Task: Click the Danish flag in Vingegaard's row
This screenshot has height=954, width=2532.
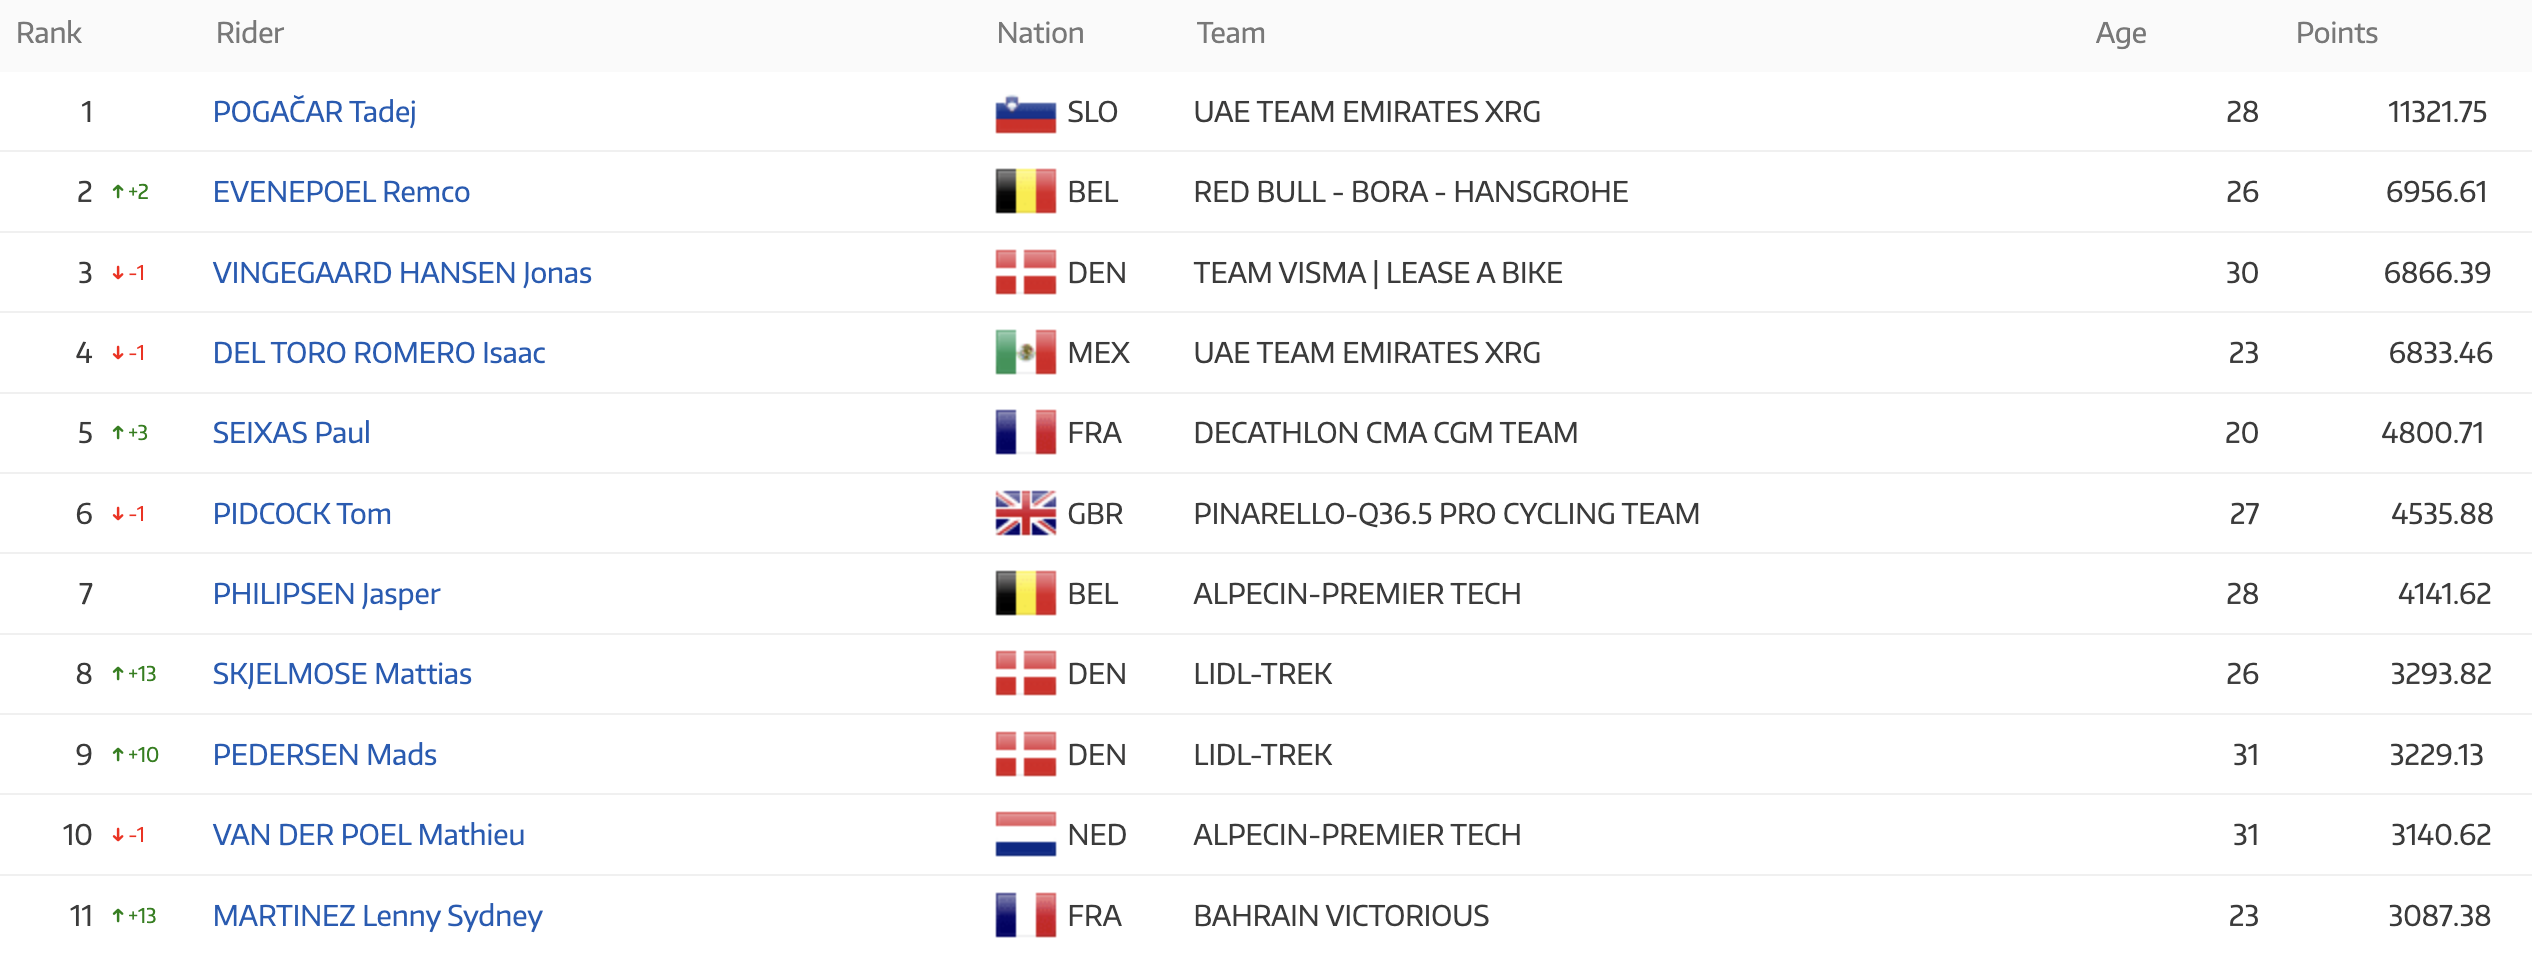Action: (1025, 273)
